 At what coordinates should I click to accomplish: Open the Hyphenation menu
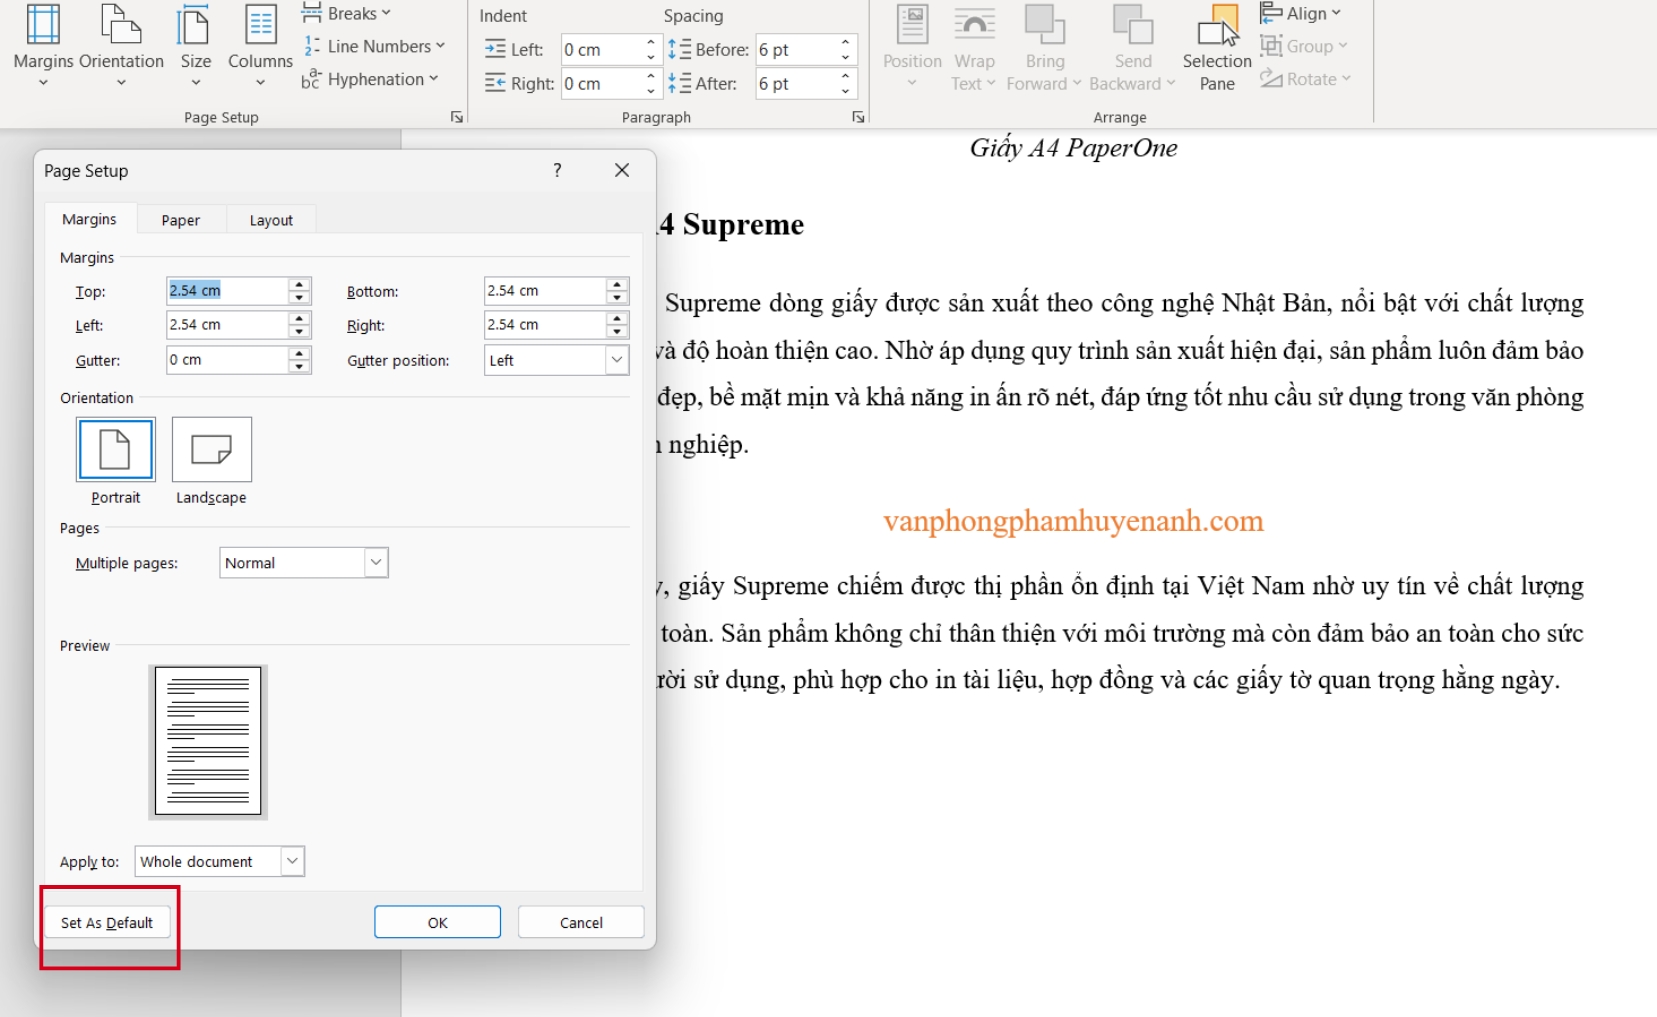[x=370, y=79]
